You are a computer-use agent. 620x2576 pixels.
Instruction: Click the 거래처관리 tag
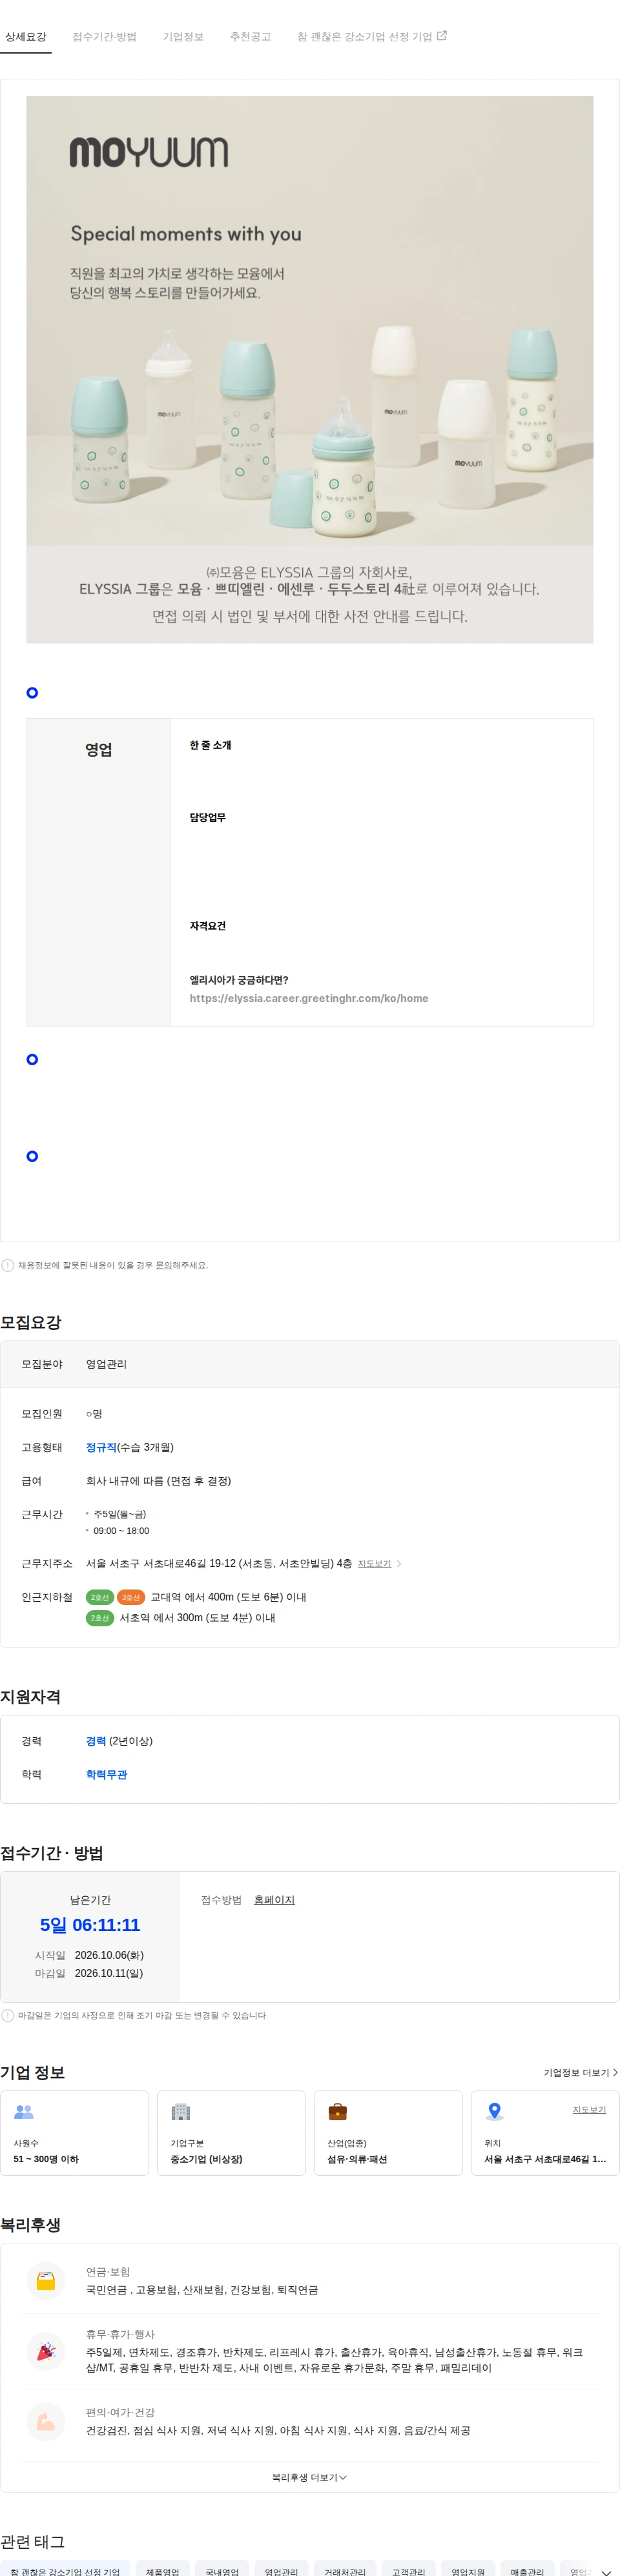point(345,2568)
